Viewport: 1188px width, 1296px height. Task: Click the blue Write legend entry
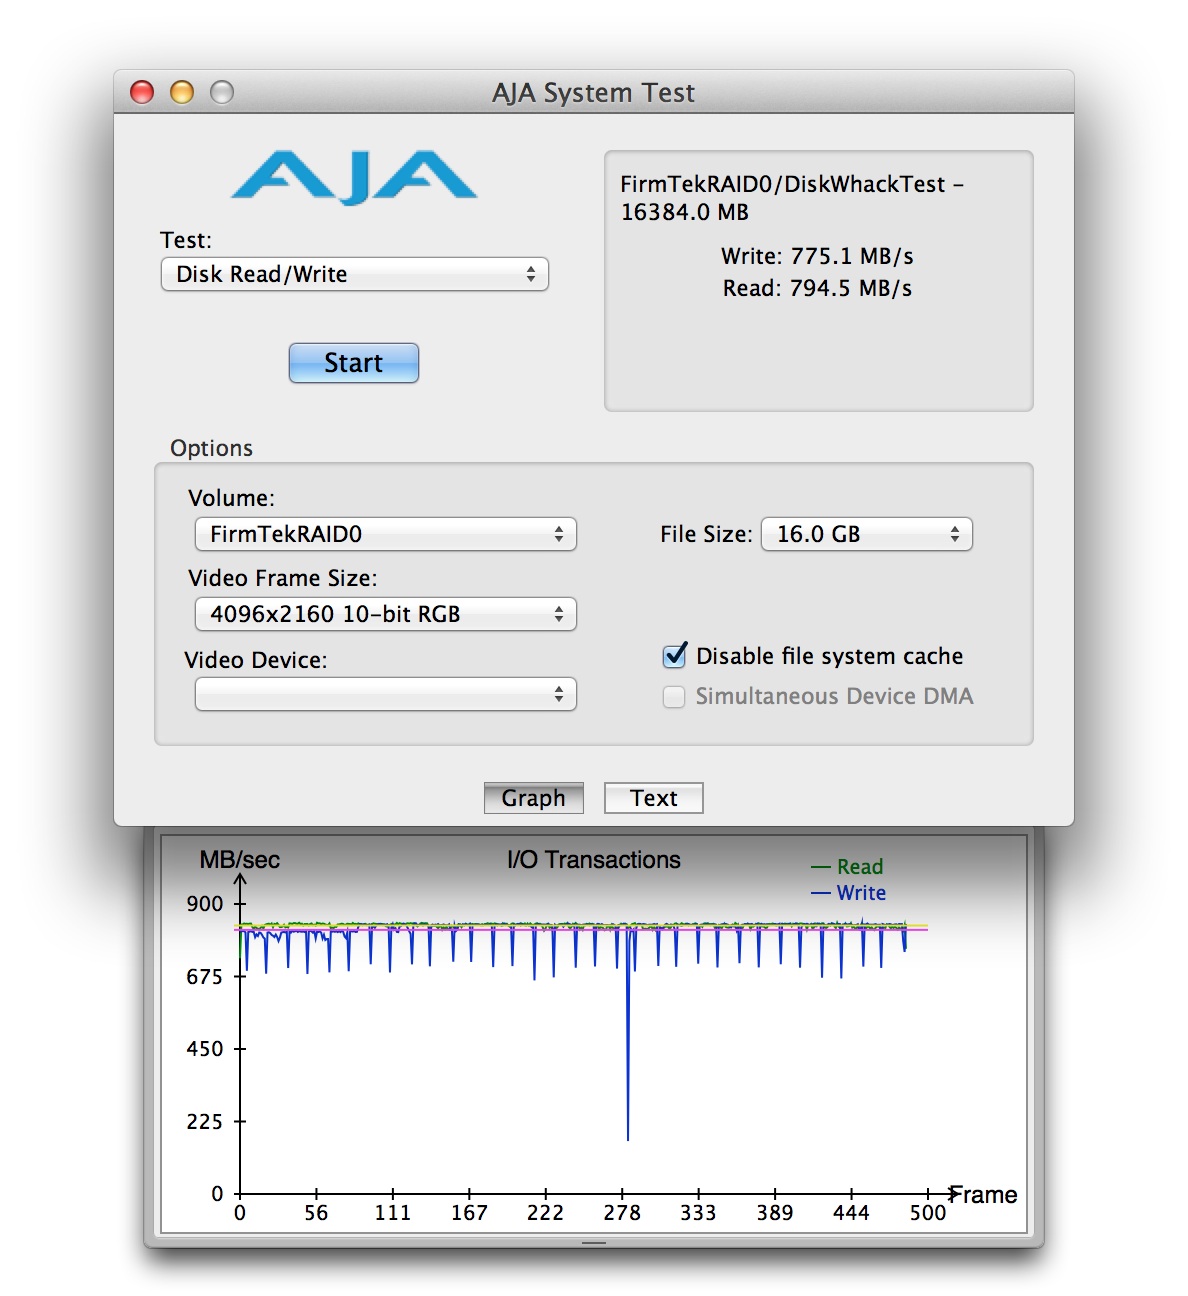click(x=848, y=892)
